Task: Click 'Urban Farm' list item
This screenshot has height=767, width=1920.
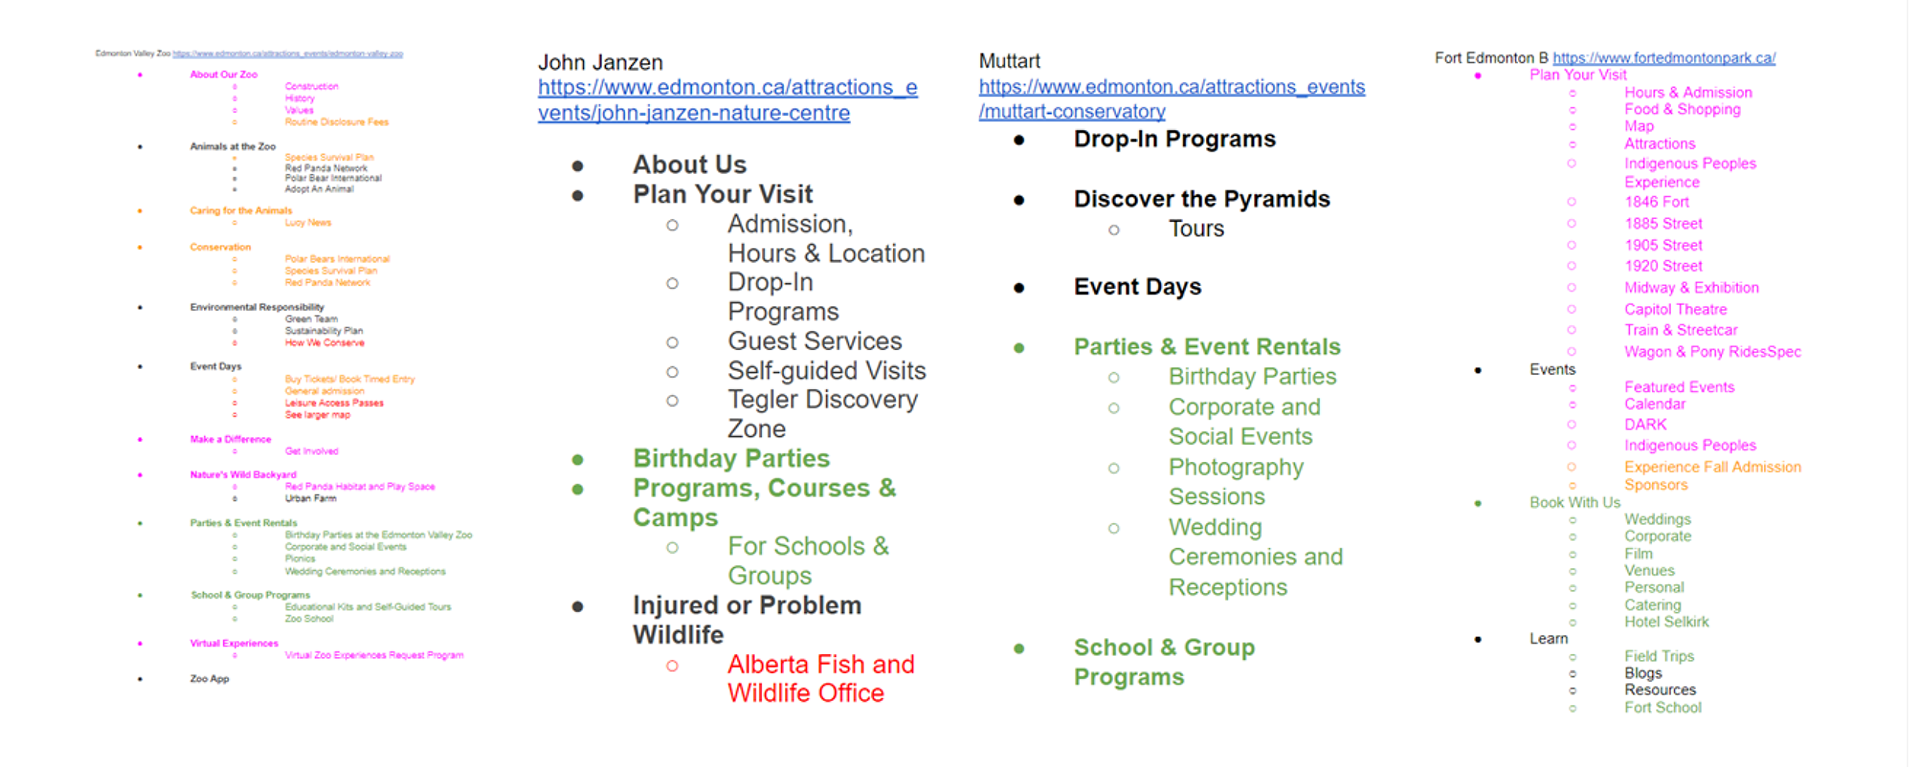Action: 311,499
